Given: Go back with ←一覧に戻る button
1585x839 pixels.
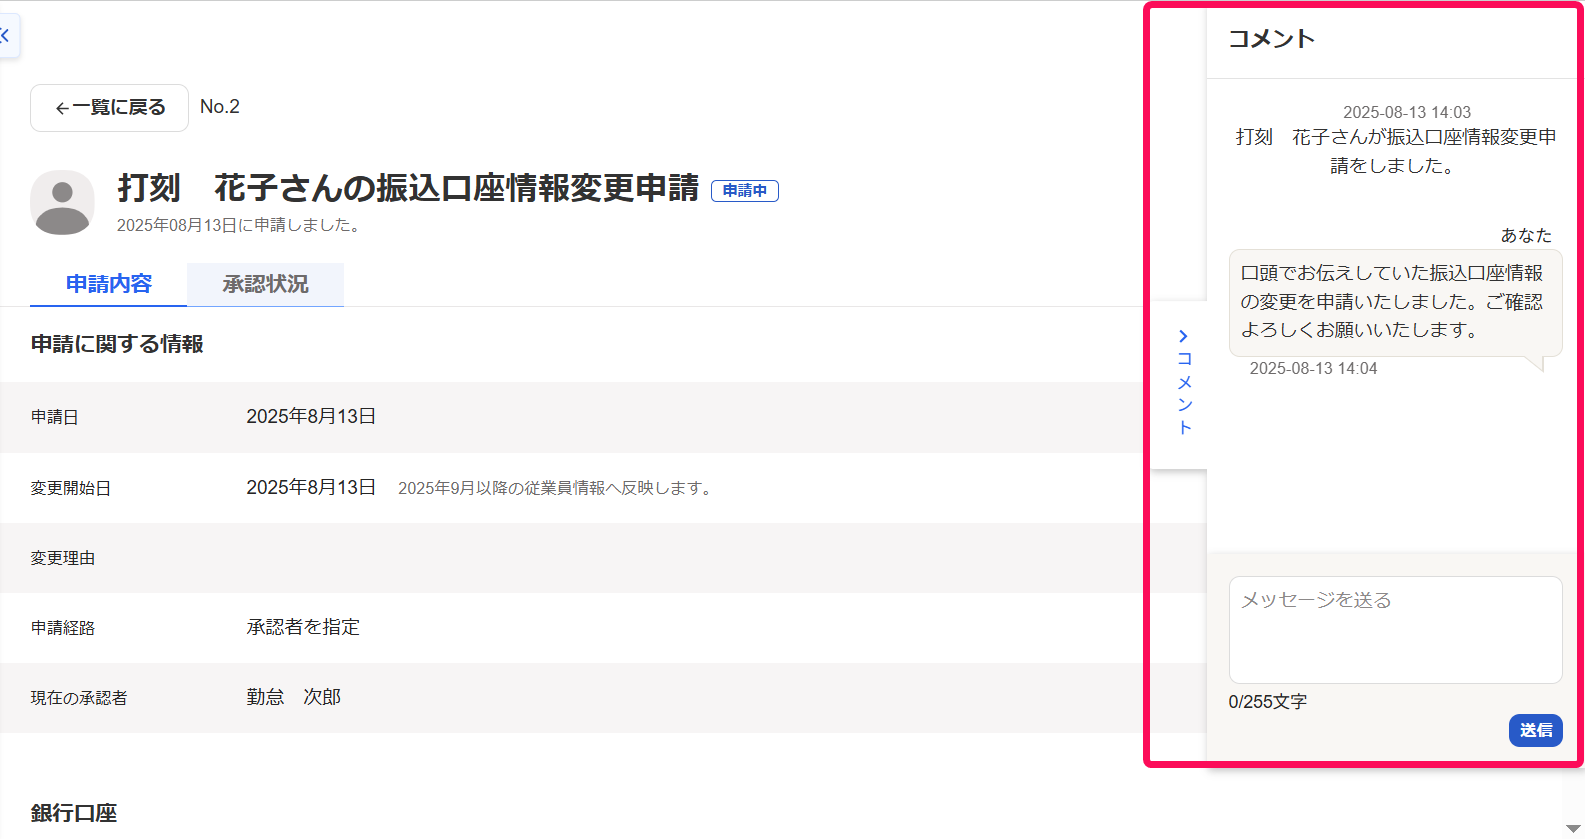Looking at the screenshot, I should (110, 108).
